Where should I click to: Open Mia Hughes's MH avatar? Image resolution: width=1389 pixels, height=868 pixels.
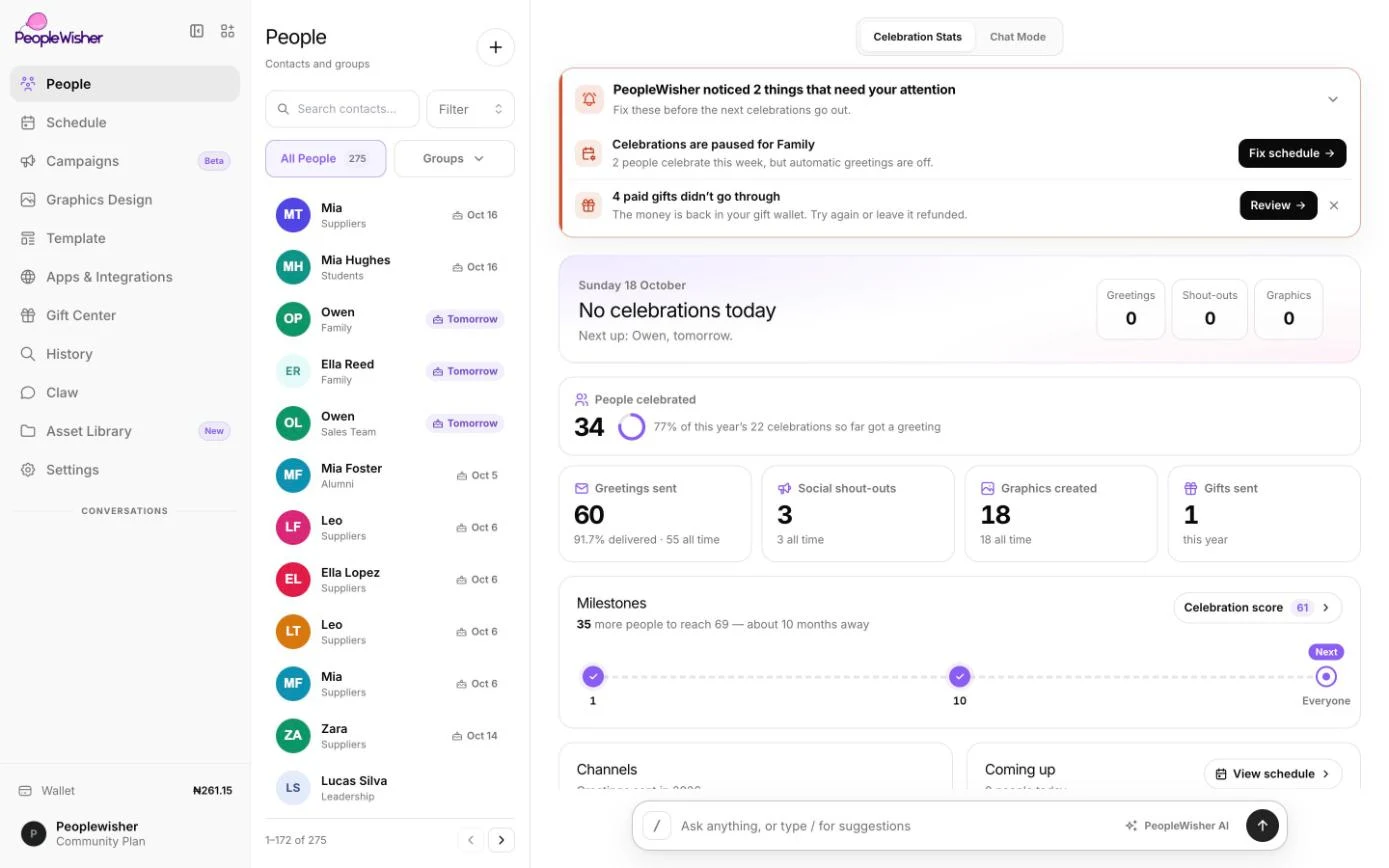click(293, 267)
